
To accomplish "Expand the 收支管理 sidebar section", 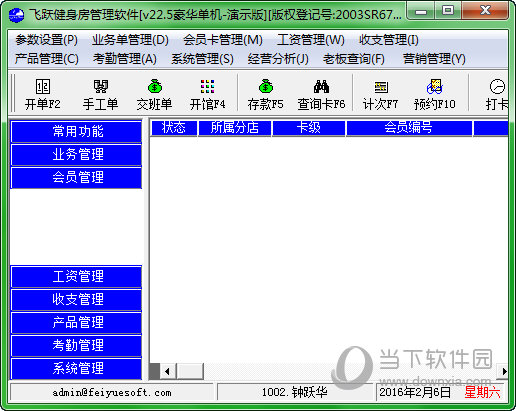I will pos(76,299).
